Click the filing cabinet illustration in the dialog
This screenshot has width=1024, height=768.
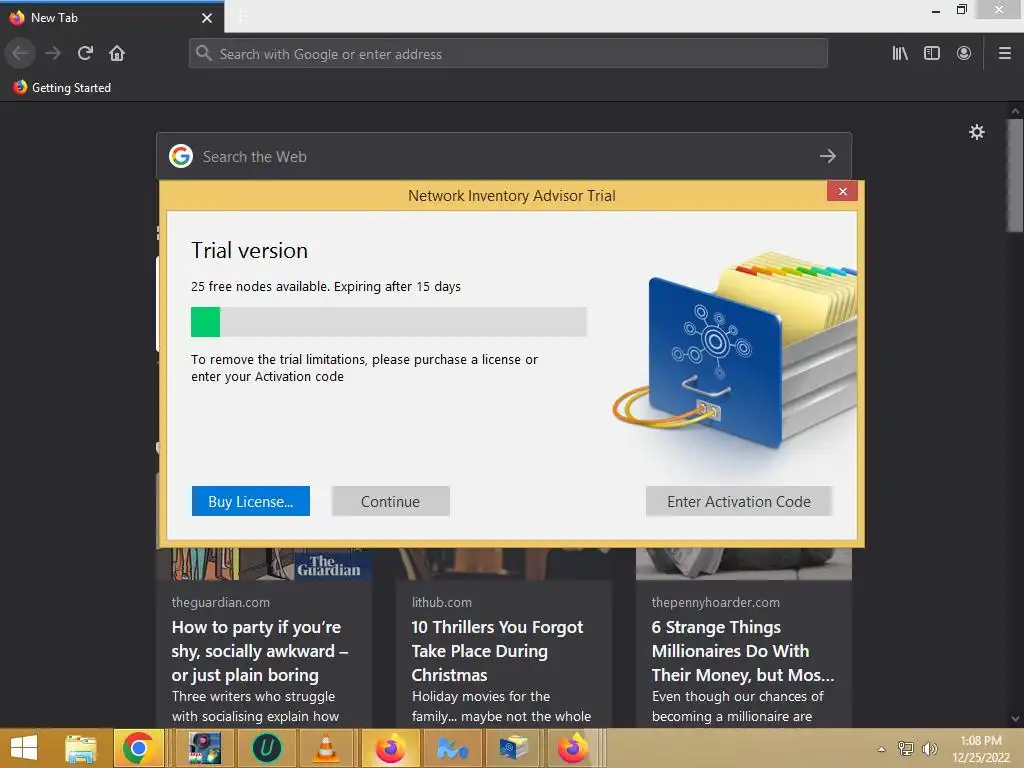point(735,353)
